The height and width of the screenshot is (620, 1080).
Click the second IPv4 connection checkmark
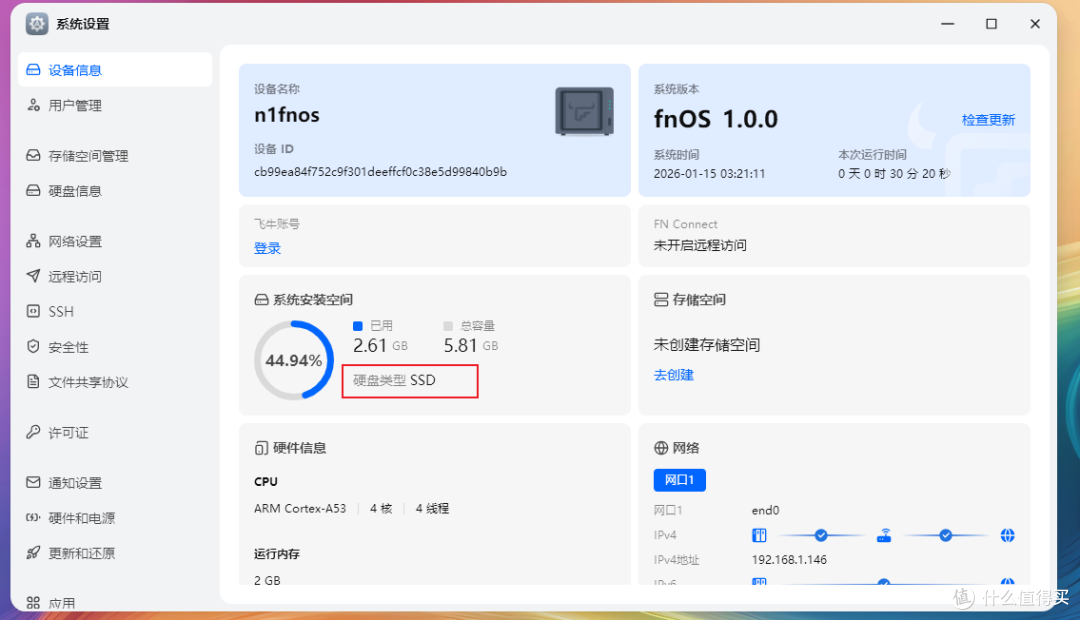[946, 535]
